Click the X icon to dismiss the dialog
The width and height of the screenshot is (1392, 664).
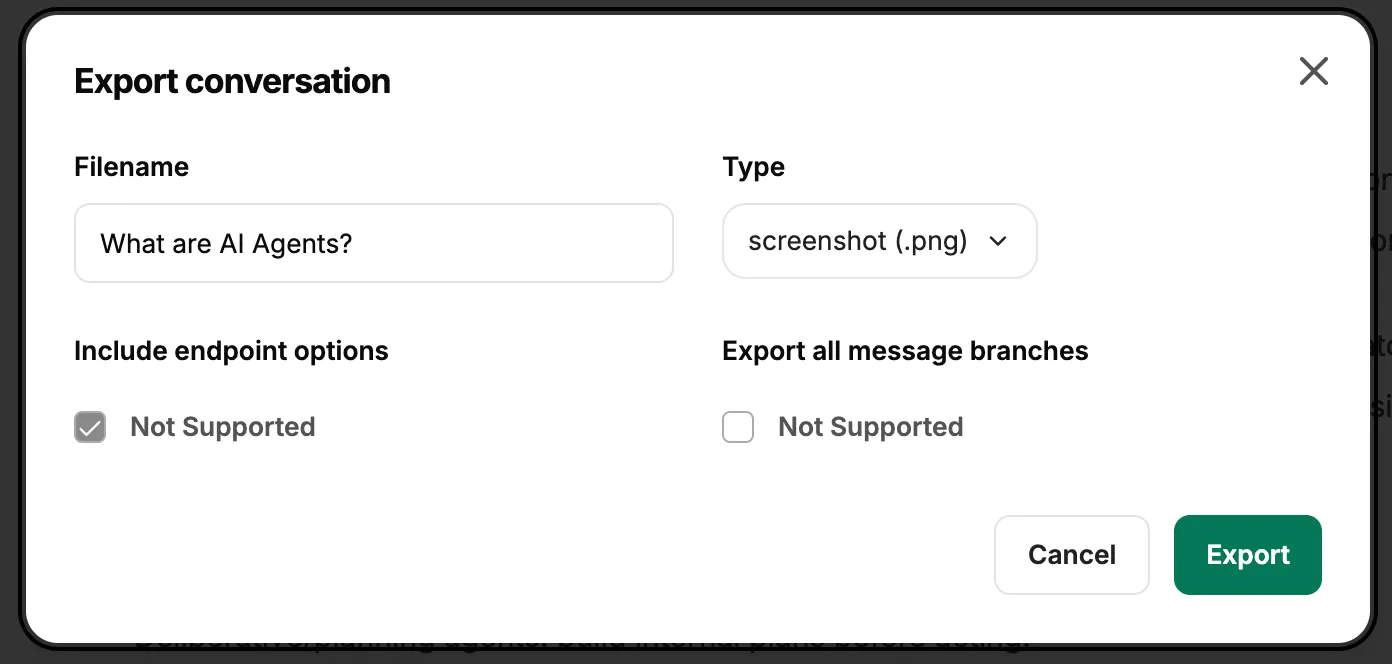click(1313, 71)
